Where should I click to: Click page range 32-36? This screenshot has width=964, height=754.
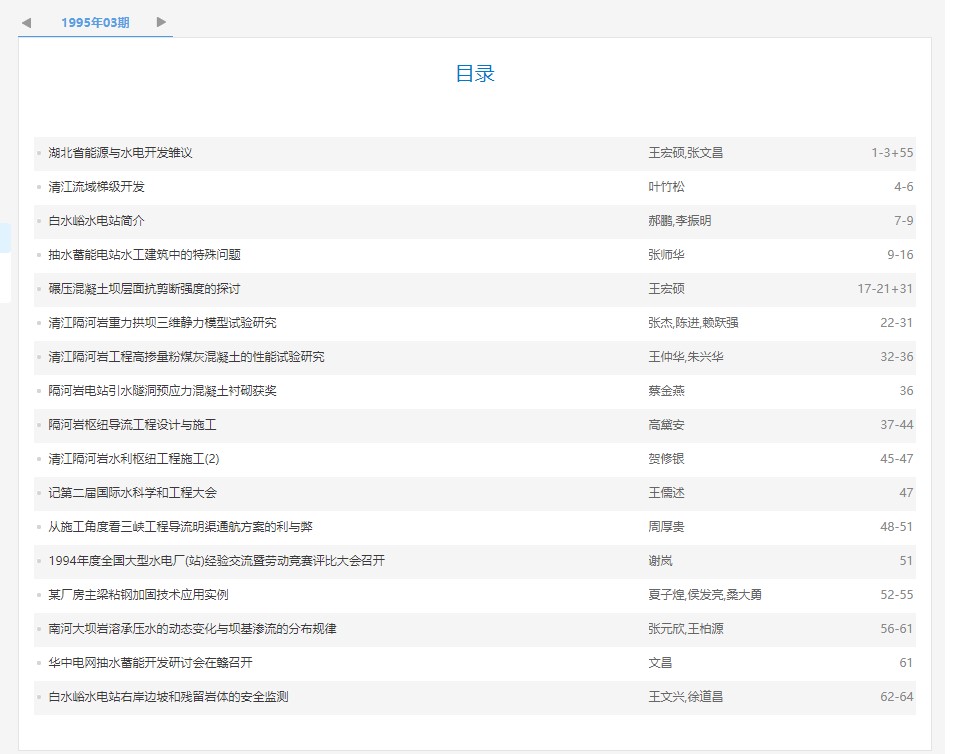(x=897, y=357)
